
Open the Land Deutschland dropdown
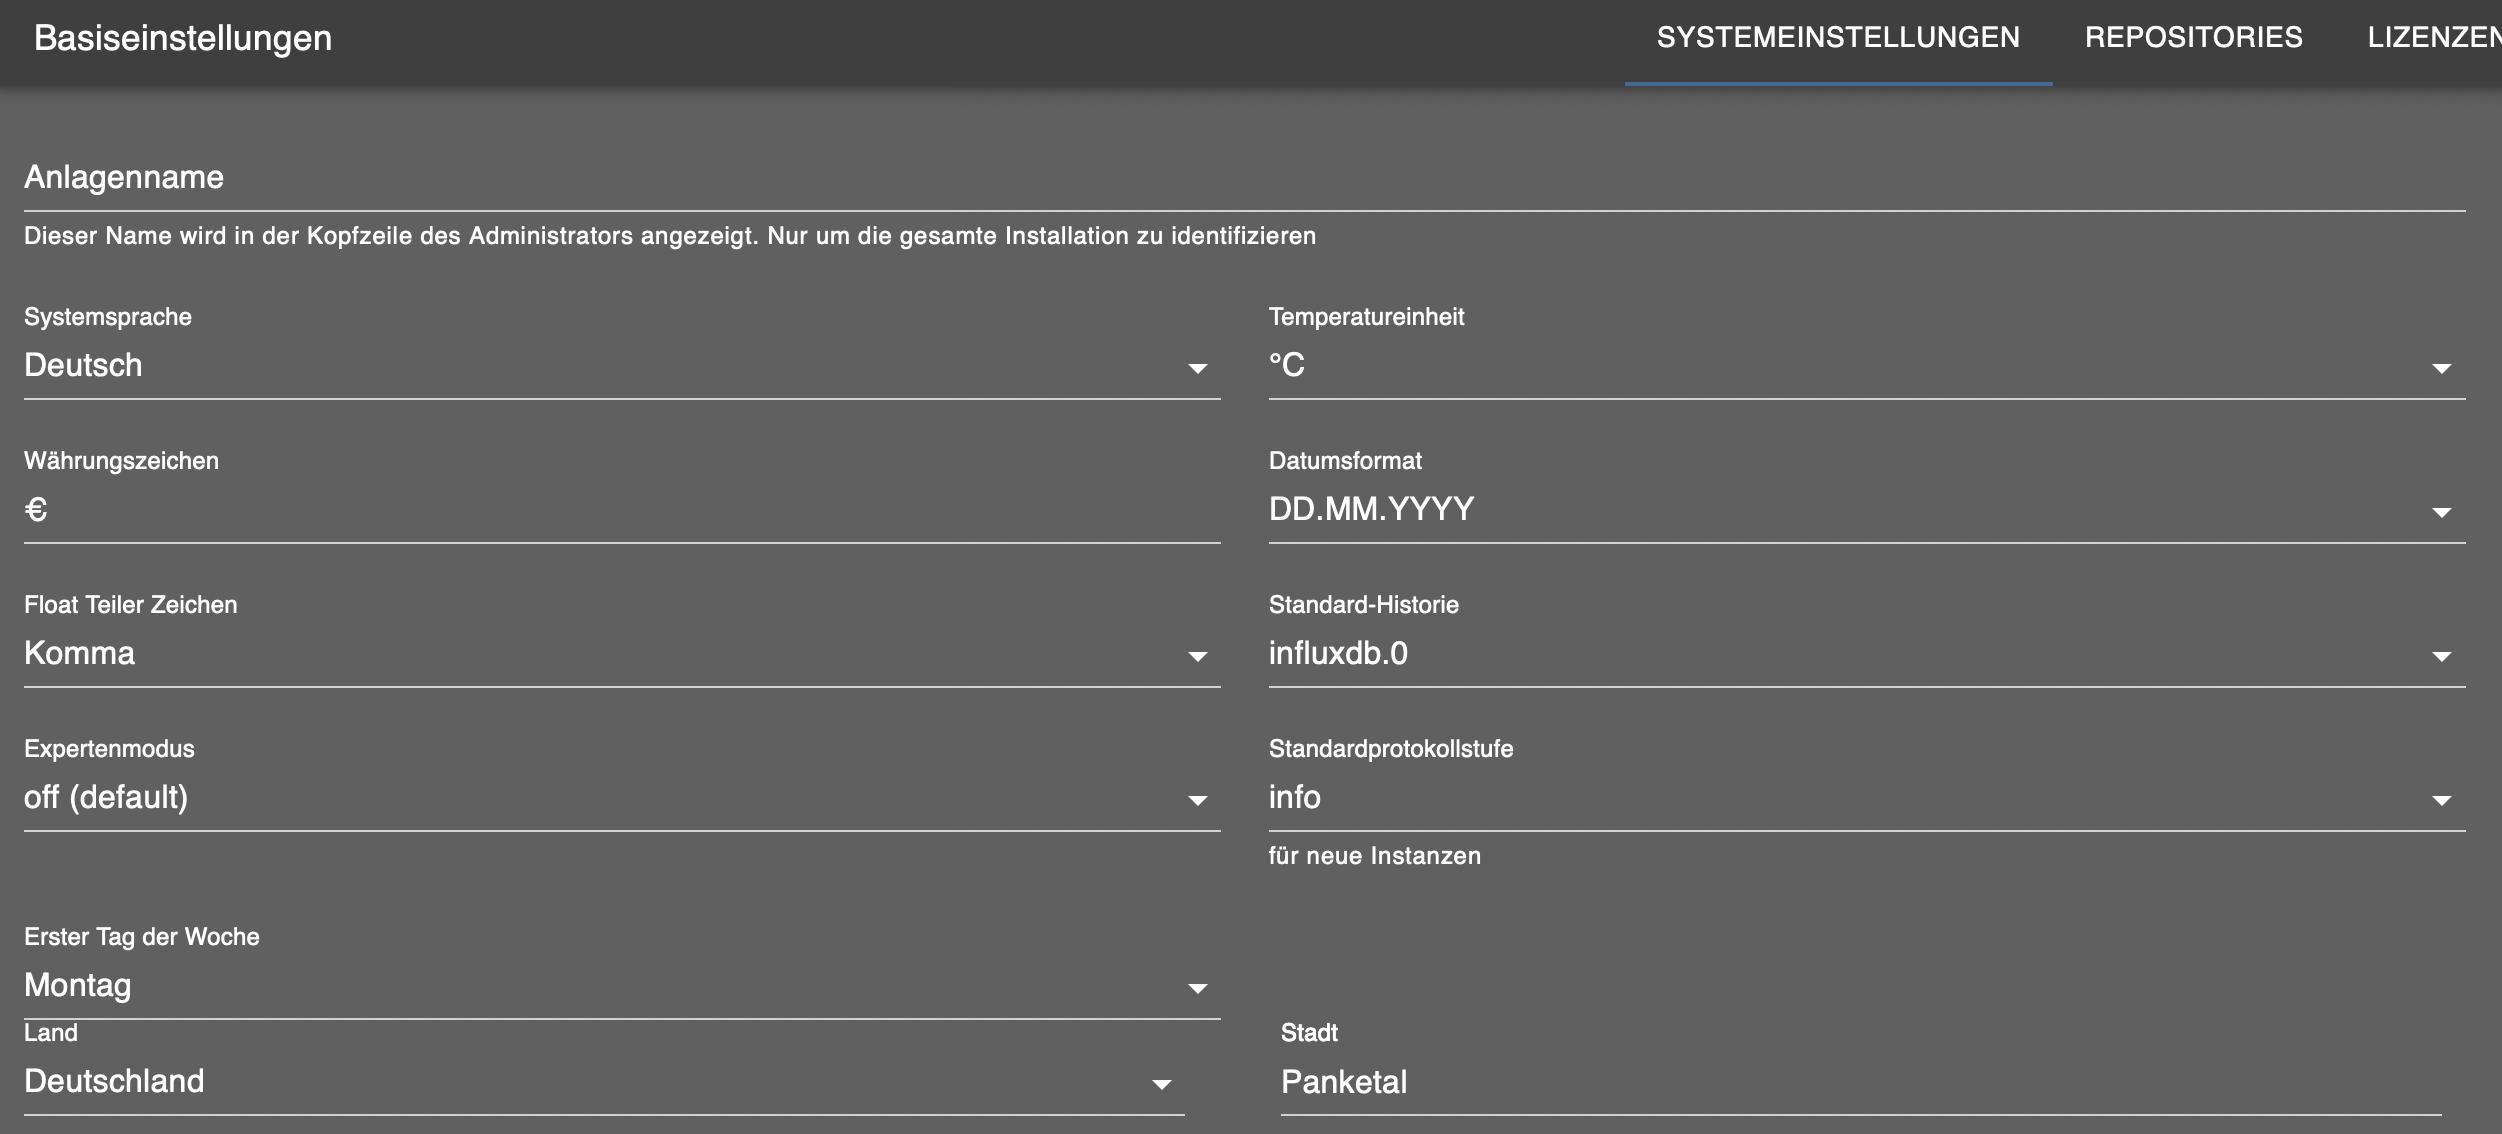(x=600, y=1082)
